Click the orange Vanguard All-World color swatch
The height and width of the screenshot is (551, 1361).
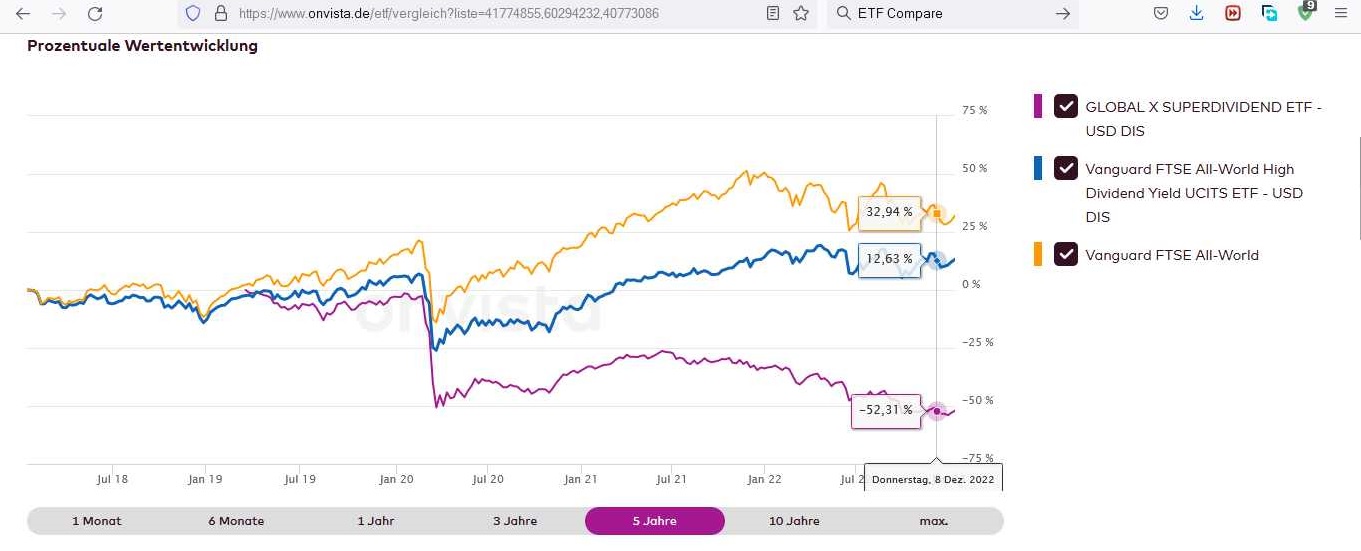(1038, 254)
